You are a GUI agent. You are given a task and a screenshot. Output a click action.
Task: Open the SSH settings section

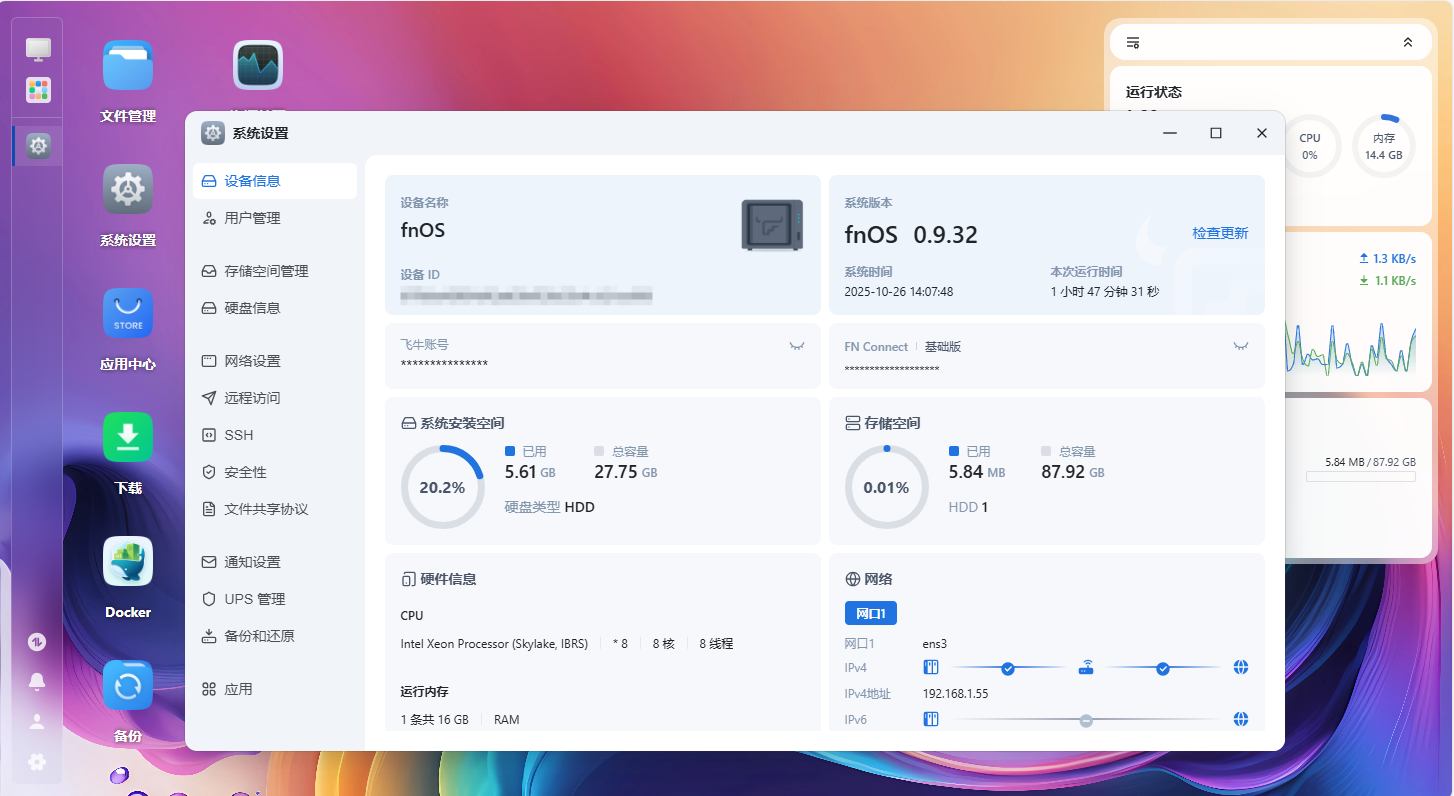239,435
